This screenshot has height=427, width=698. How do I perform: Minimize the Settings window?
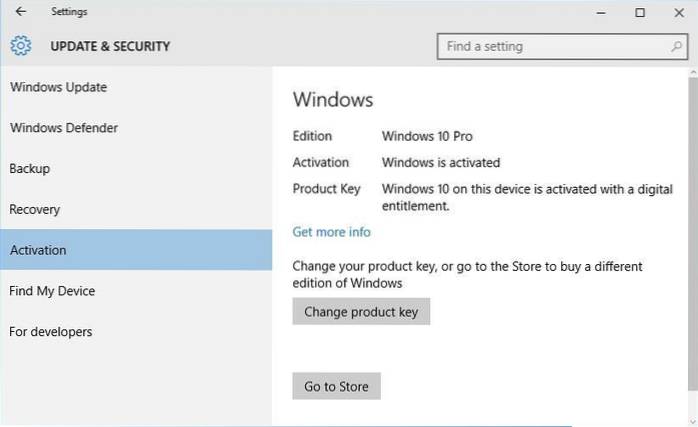601,12
